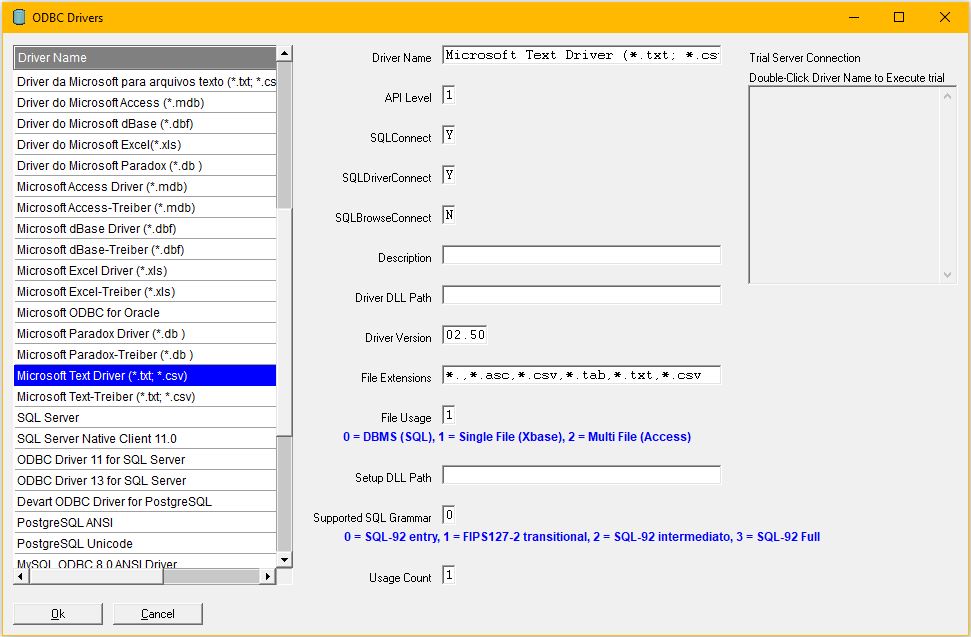Click the 'Trial Server Connection' label
The image size is (971, 637).
[x=805, y=58]
